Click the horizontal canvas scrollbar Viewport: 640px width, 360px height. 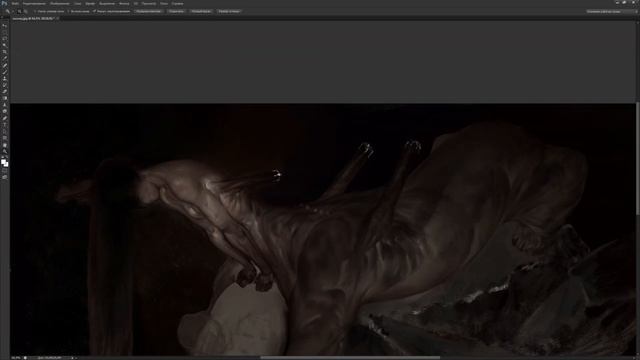coord(350,358)
